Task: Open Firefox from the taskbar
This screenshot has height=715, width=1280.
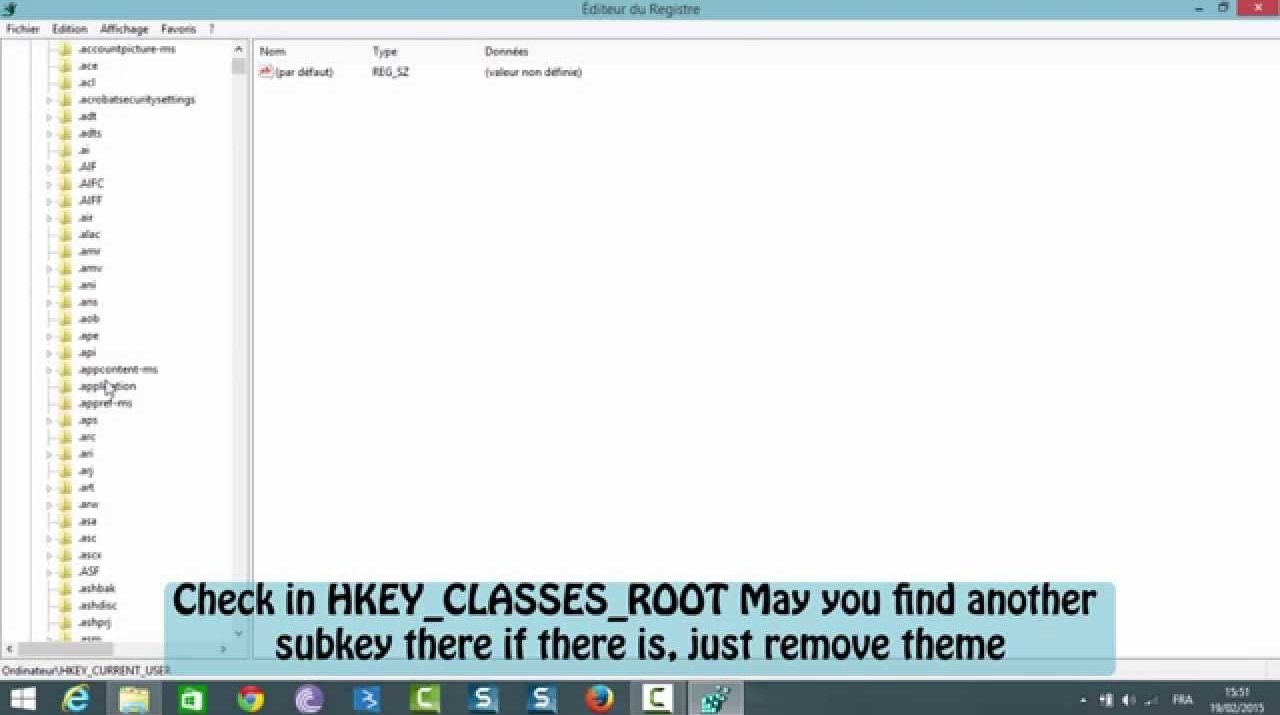Action: 599,699
